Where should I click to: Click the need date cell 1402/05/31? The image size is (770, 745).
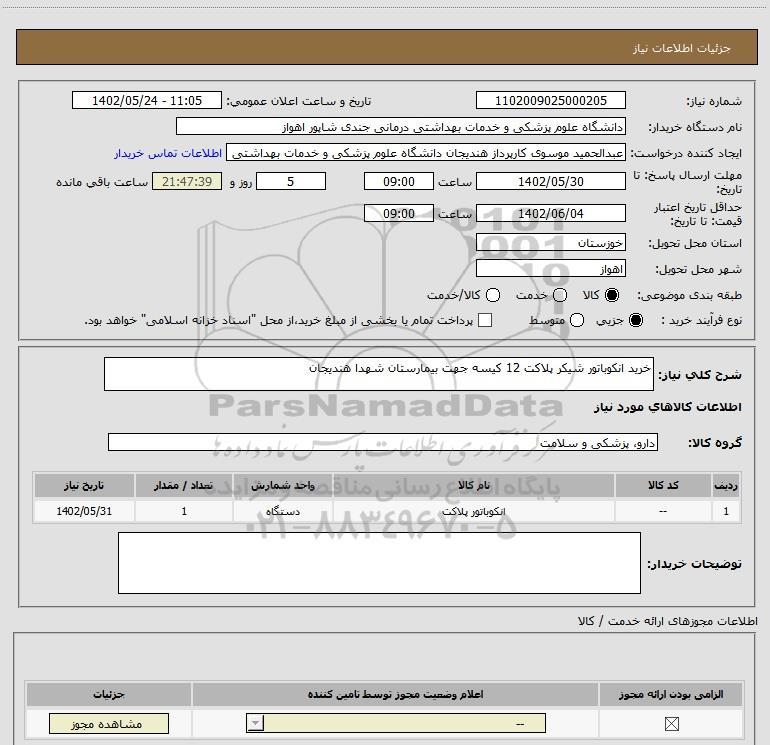click(84, 511)
